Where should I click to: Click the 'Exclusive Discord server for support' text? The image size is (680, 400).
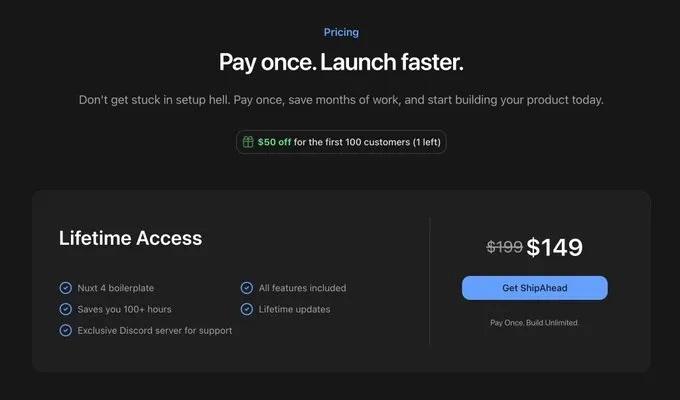(154, 330)
